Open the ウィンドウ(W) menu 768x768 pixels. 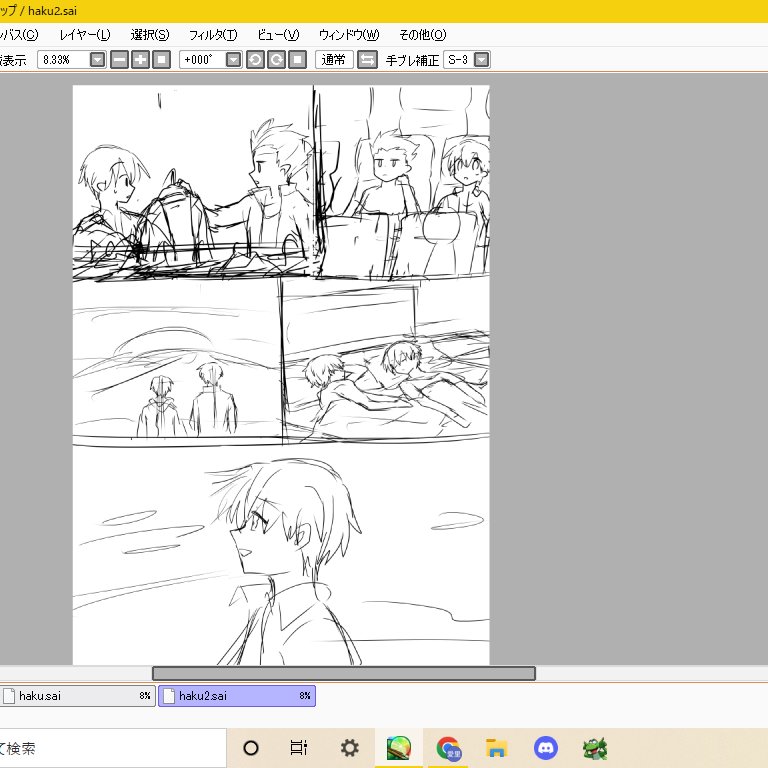(x=349, y=35)
